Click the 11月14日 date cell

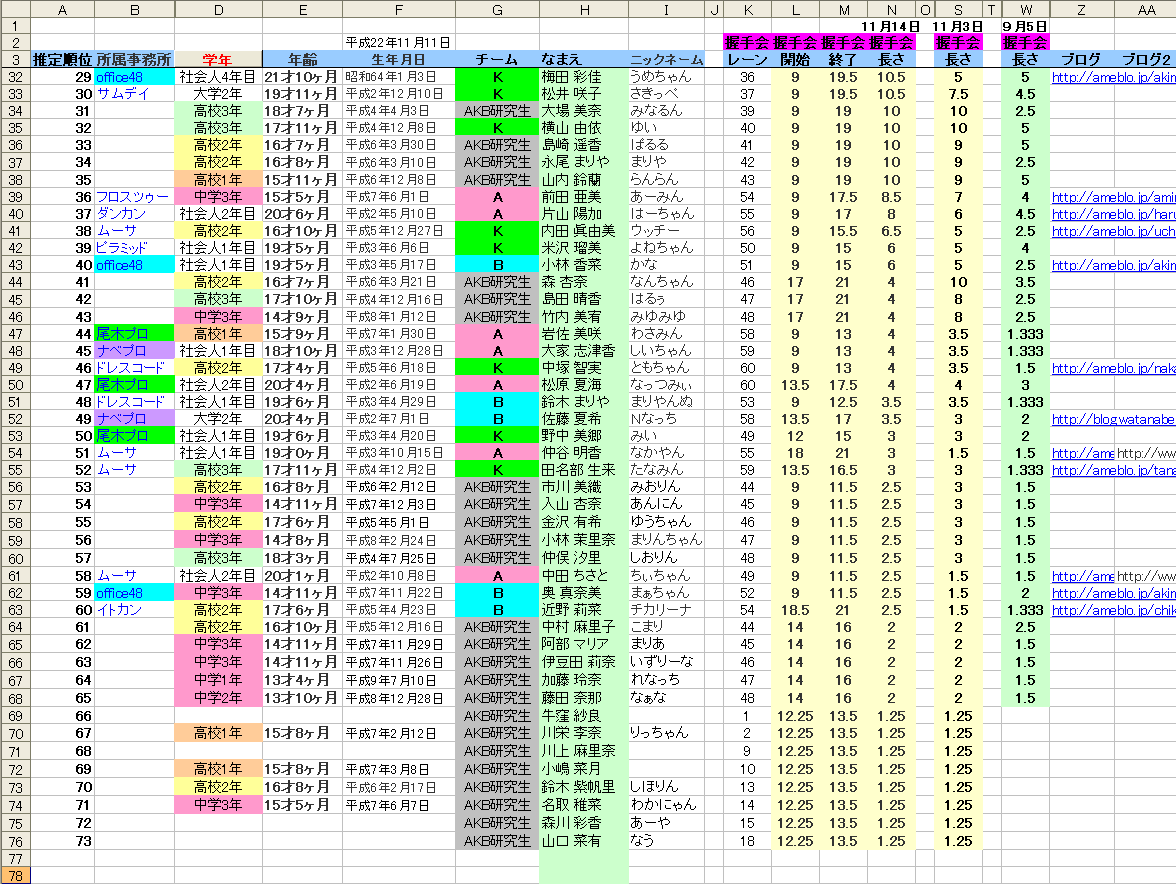890,26
